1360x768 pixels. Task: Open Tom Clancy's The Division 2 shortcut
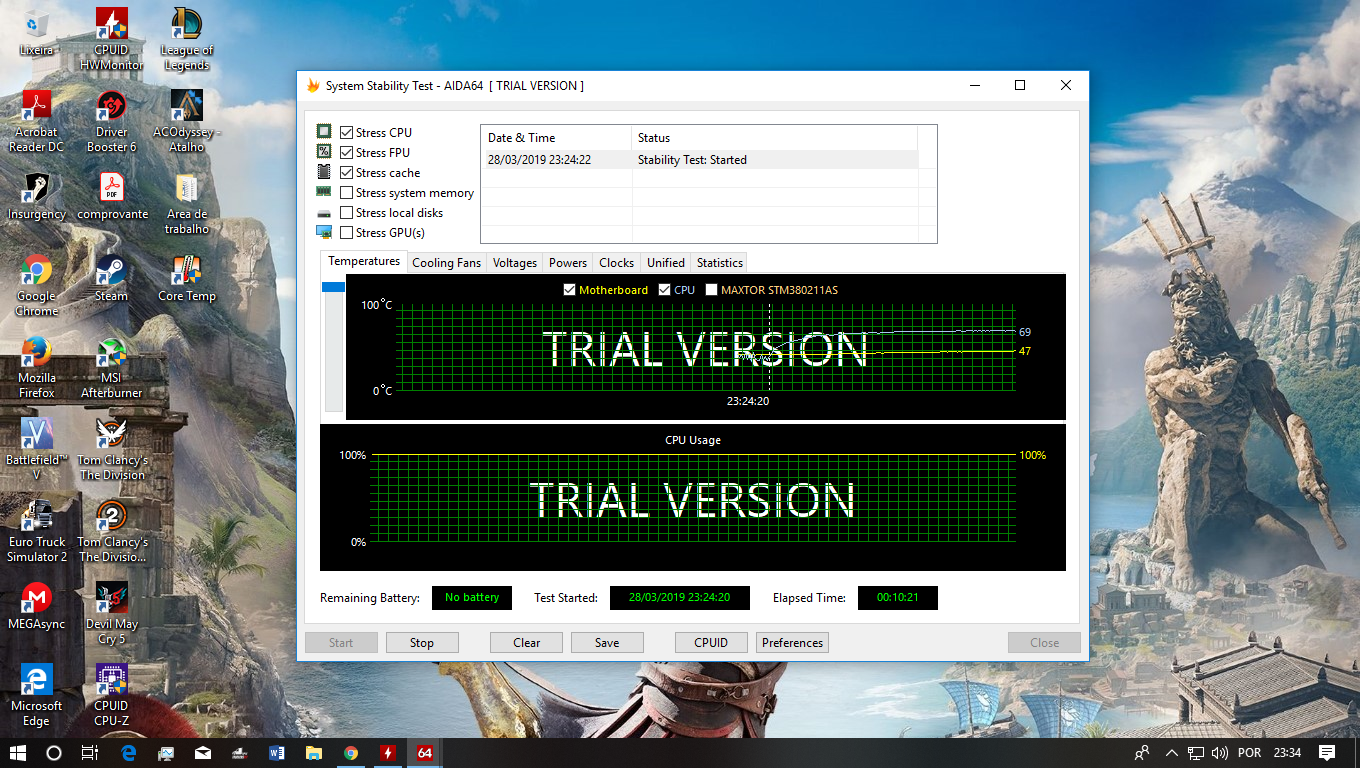tap(111, 531)
